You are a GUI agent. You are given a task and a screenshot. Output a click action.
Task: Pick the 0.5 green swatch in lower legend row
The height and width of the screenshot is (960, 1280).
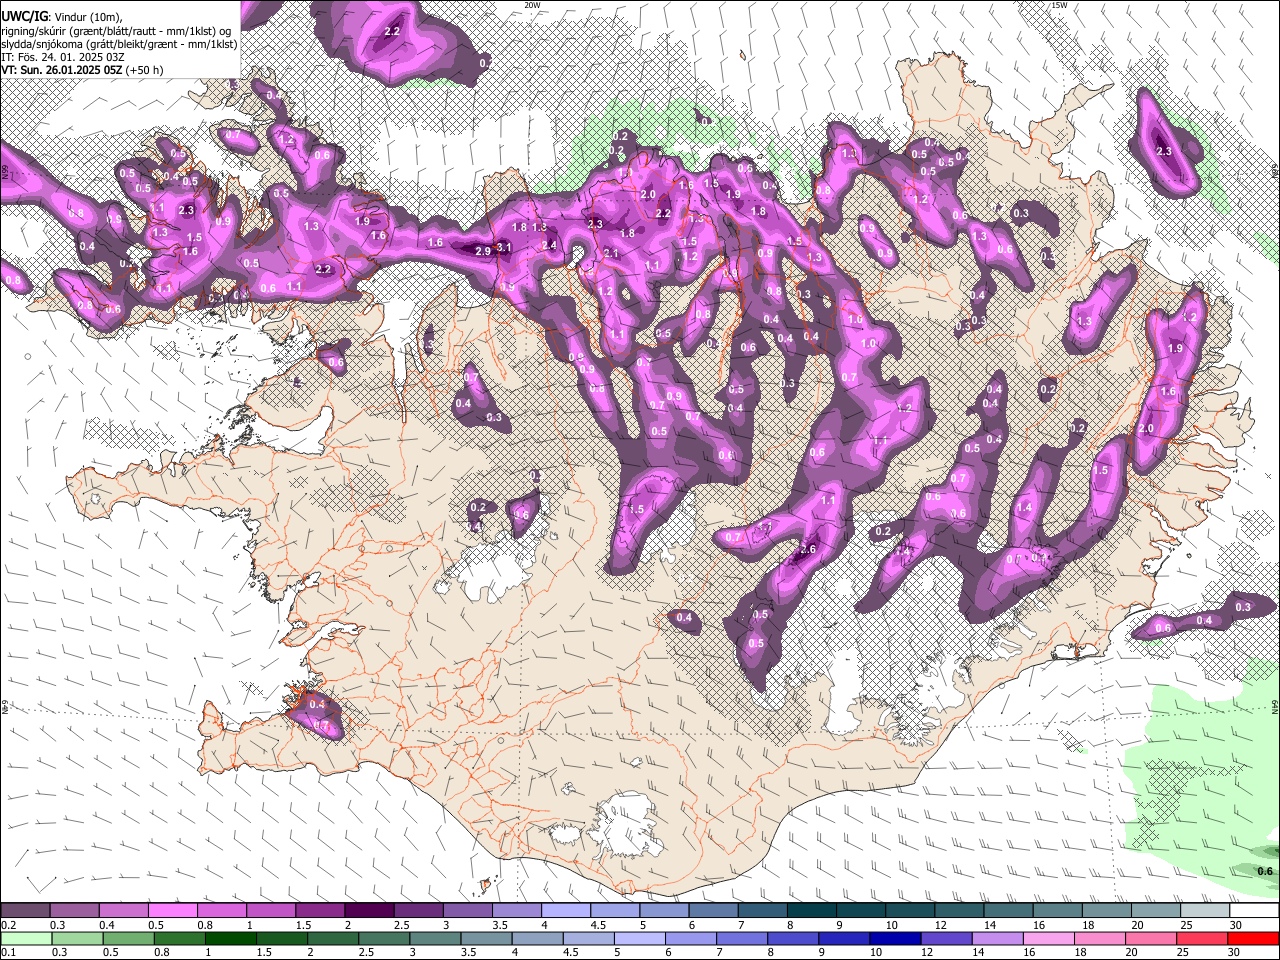pyautogui.click(x=129, y=939)
